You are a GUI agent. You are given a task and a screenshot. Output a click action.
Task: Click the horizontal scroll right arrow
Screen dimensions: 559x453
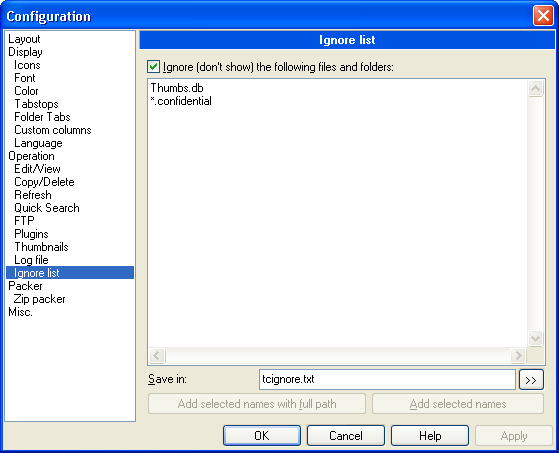pos(518,355)
